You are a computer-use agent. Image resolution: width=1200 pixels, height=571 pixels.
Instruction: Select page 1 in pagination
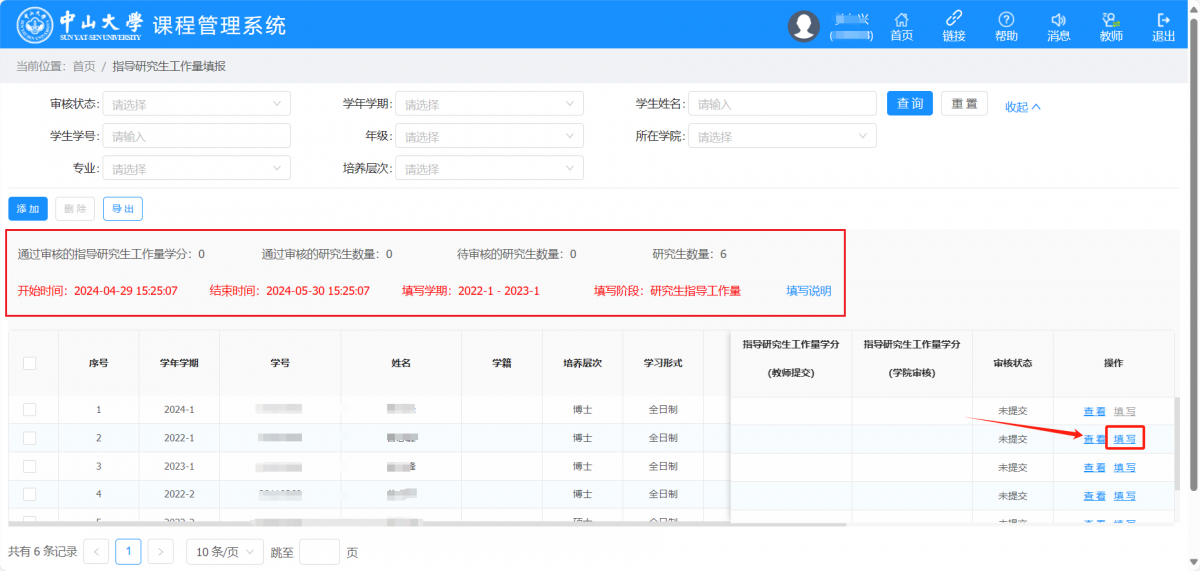(128, 552)
